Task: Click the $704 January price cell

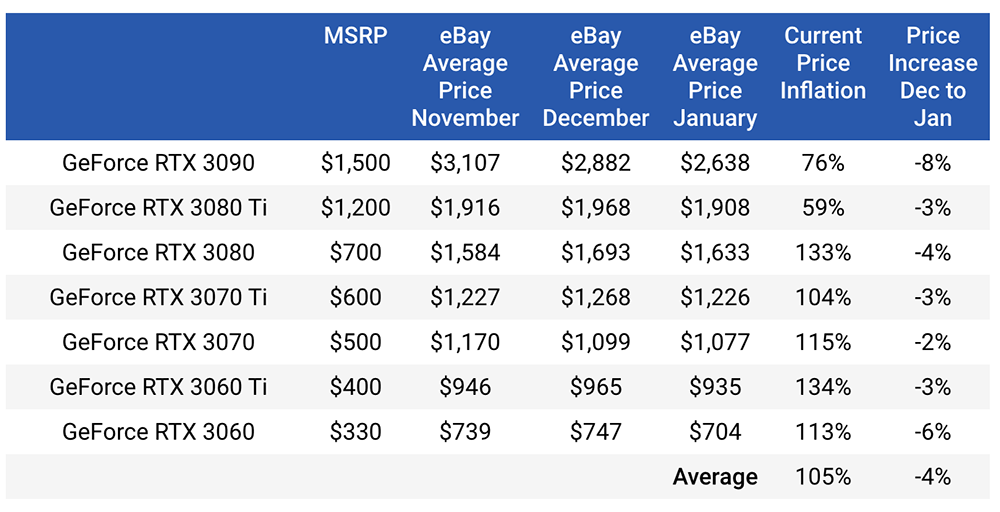Action: [715, 432]
